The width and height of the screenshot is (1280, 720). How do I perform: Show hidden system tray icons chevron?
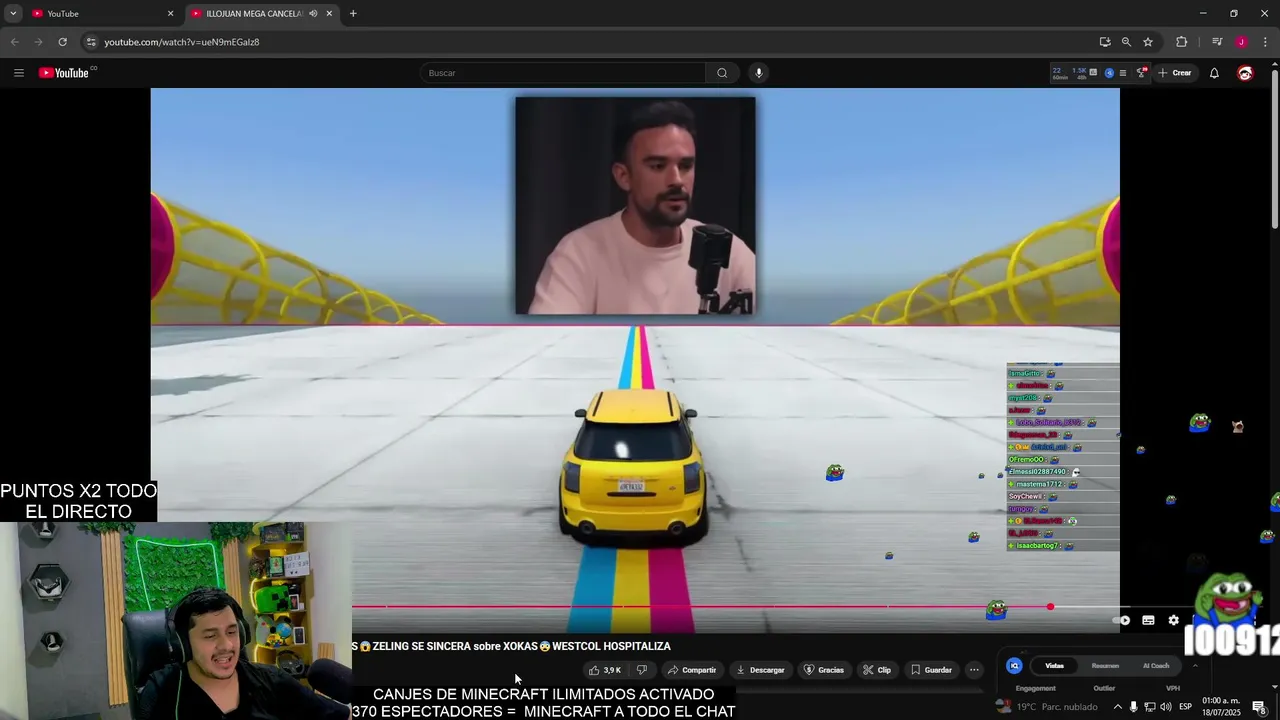click(x=1117, y=707)
